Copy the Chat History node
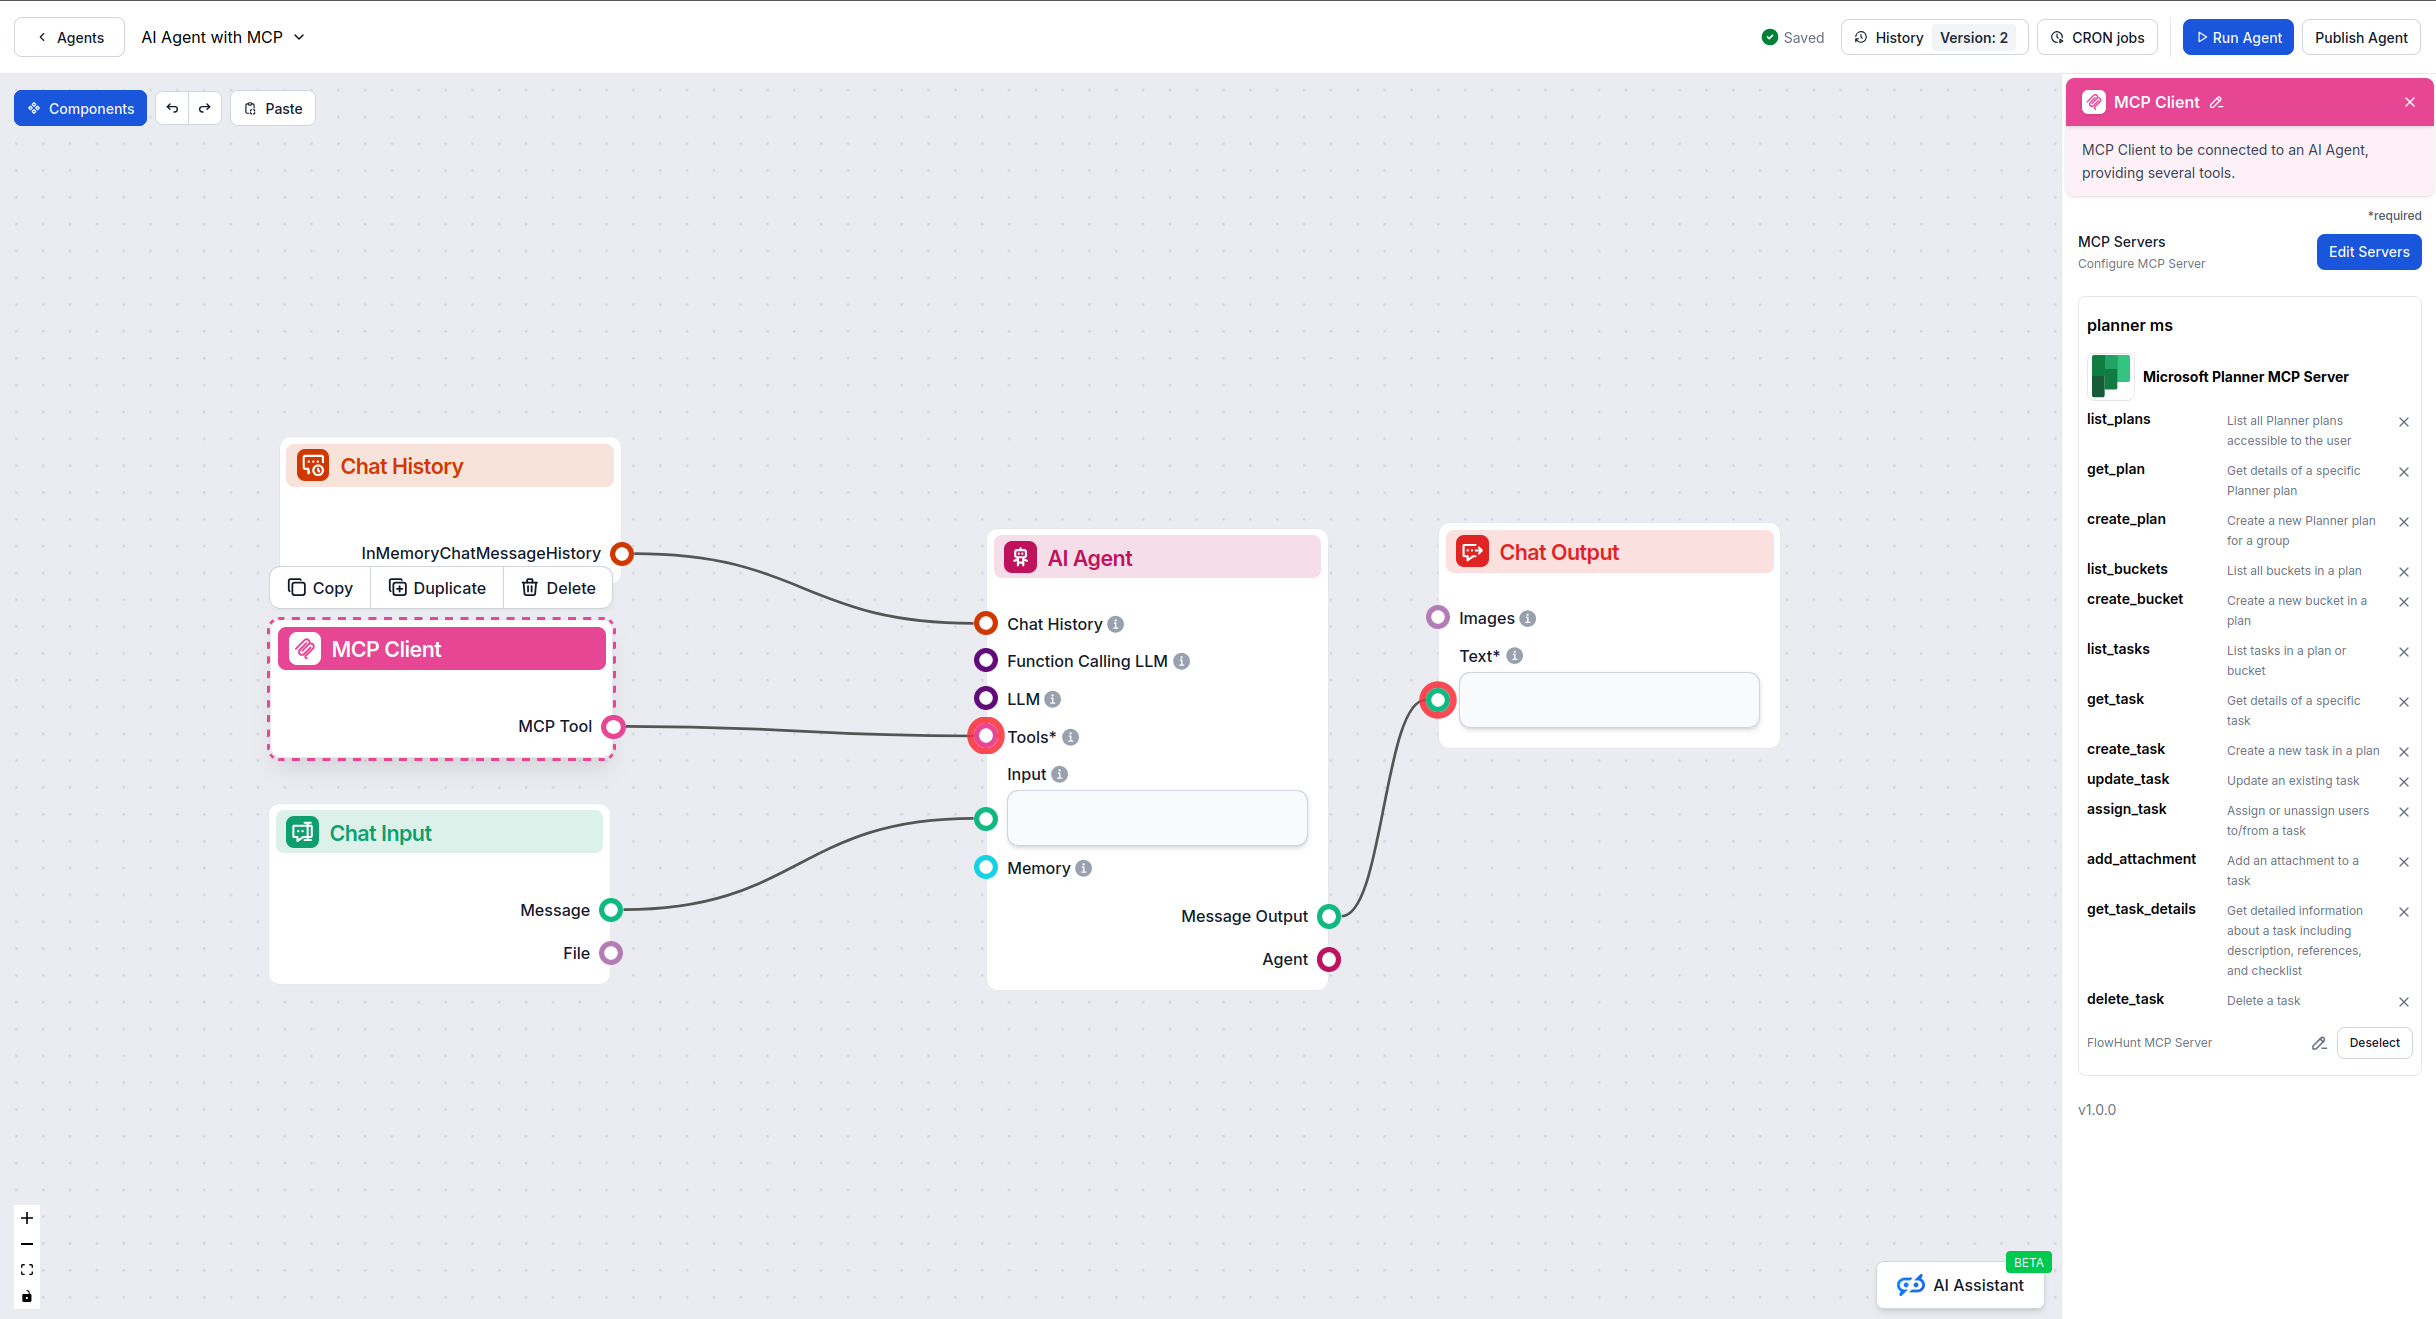Screen dimensions: 2436x1319 point(320,587)
